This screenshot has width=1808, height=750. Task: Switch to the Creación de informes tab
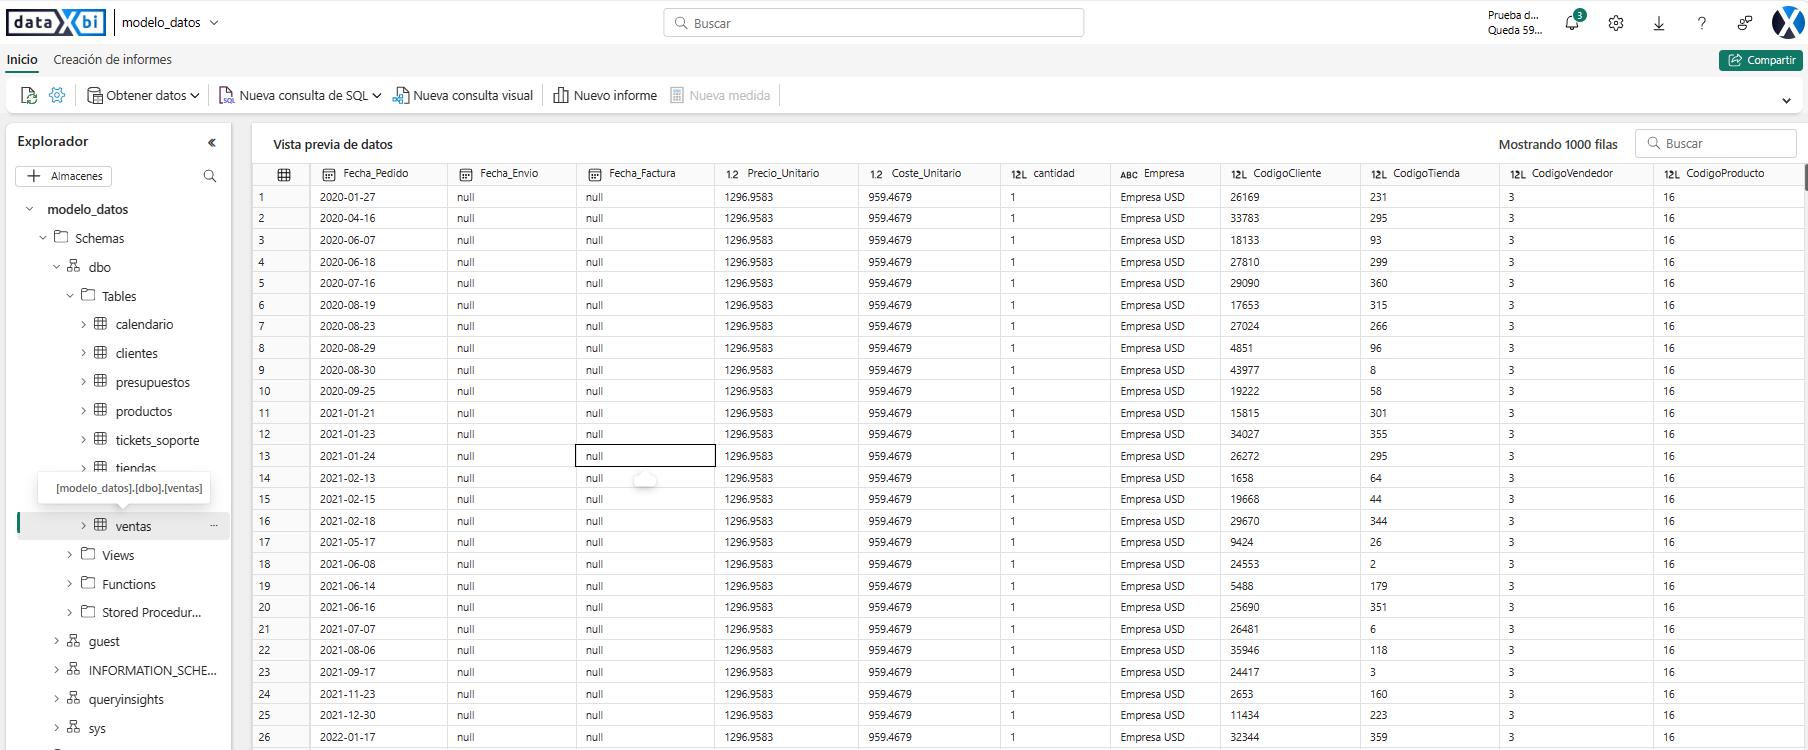tap(112, 60)
